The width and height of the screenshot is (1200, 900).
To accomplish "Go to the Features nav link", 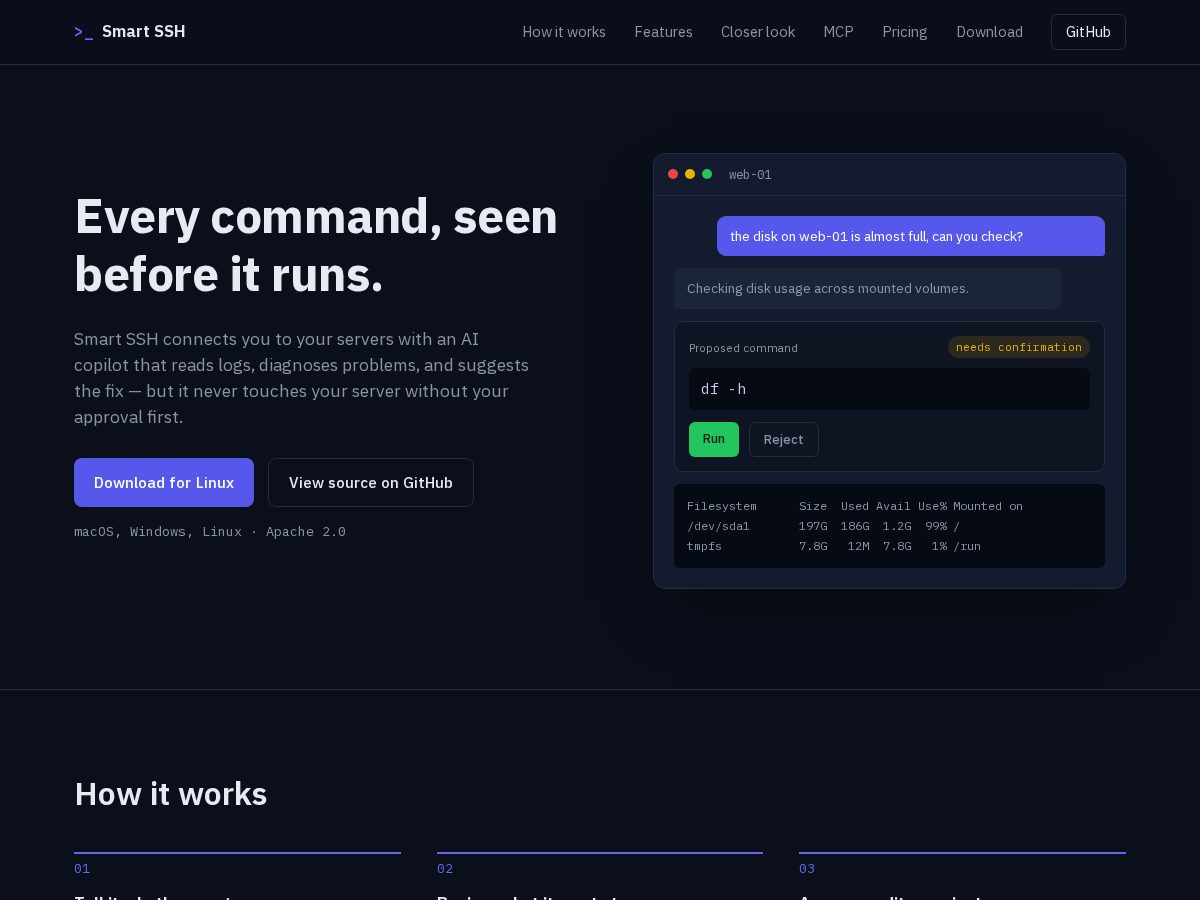I will pos(663,32).
